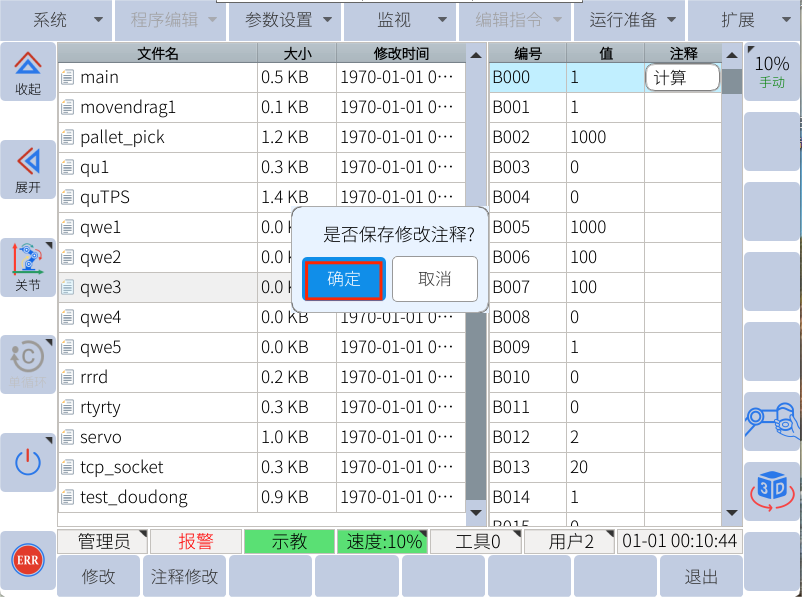The image size is (802, 597).
Task: Click the 速度:10% speed indicator
Action: pos(383,541)
